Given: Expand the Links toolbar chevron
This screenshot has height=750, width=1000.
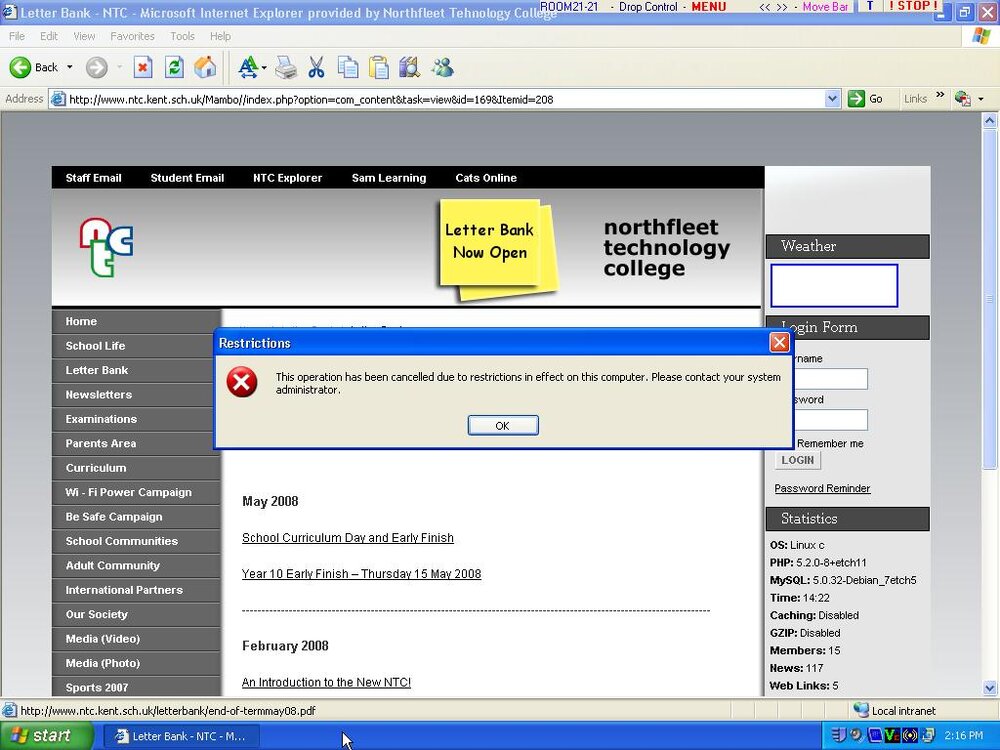Looking at the screenshot, I should click(940, 95).
